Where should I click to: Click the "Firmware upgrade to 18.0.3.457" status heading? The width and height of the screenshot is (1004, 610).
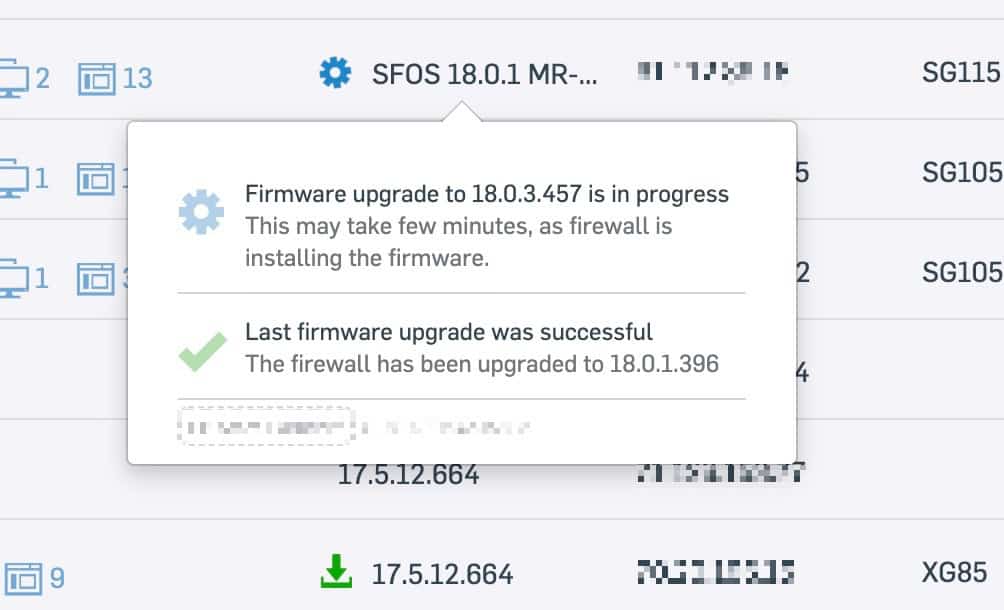pyautogui.click(x=487, y=194)
